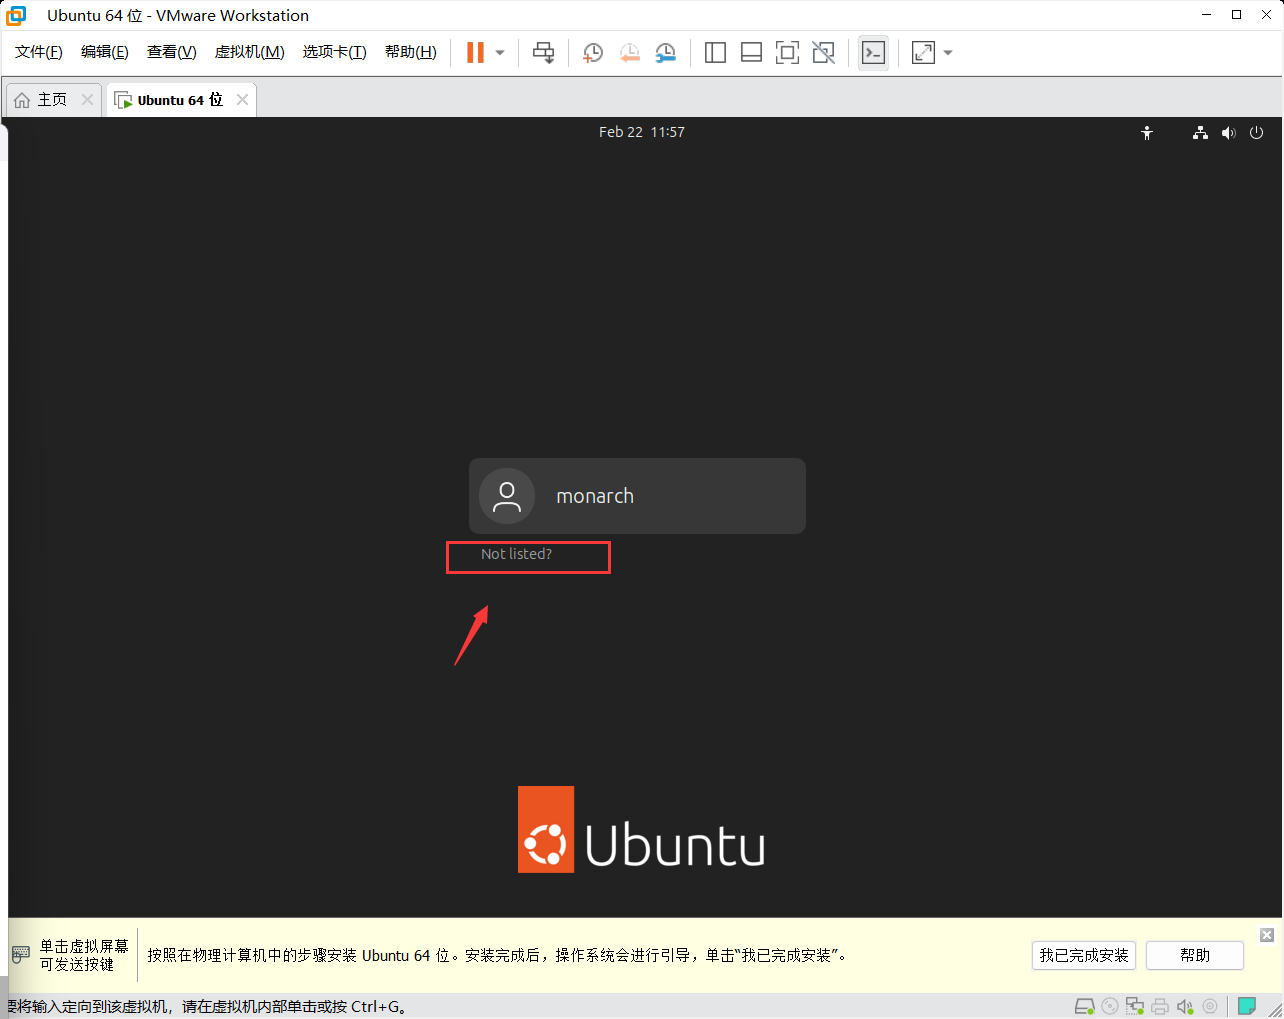The height and width of the screenshot is (1019, 1284).
Task: Click the virtual printer status icon
Action: pyautogui.click(x=1159, y=1005)
